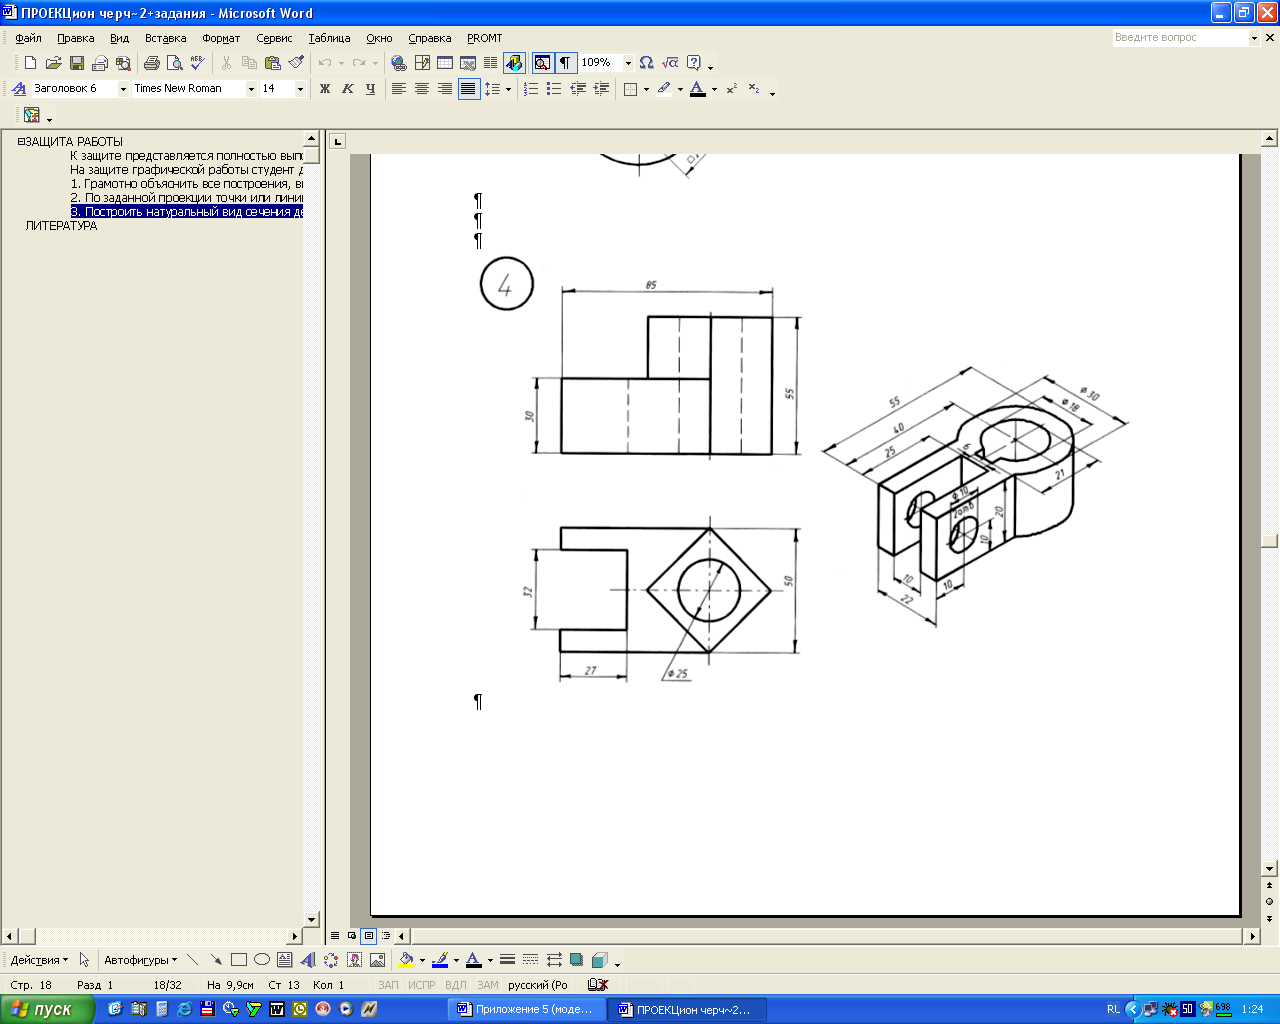Toggle the drawing toolbar
The height and width of the screenshot is (1024, 1280).
pos(514,63)
